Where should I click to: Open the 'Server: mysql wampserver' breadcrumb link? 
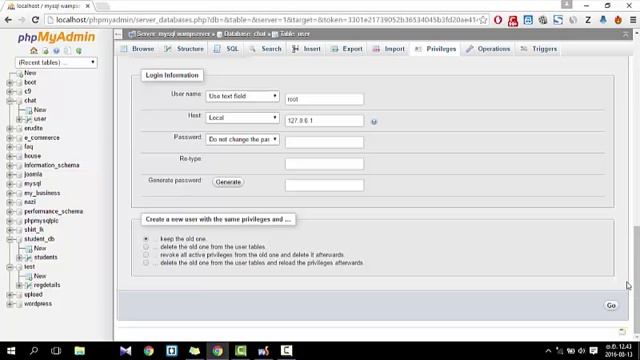[173, 34]
